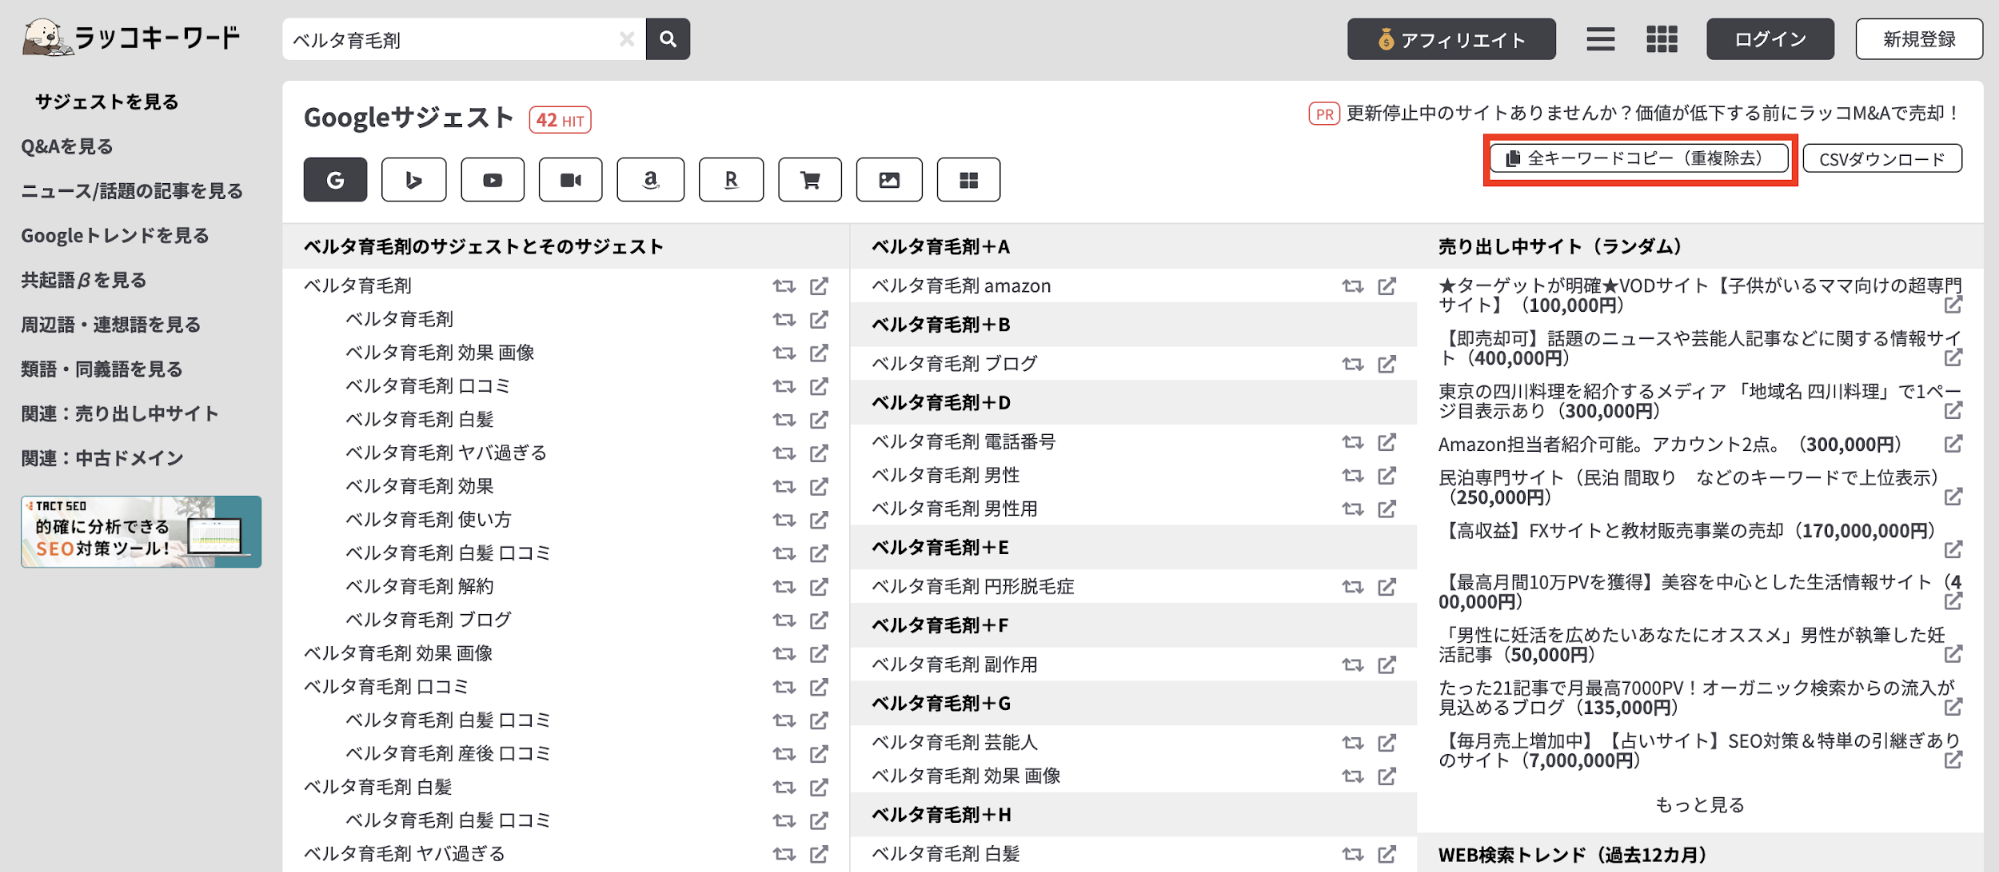1999x872 pixels.
Task: Clear the search box with the X
Action: (627, 39)
